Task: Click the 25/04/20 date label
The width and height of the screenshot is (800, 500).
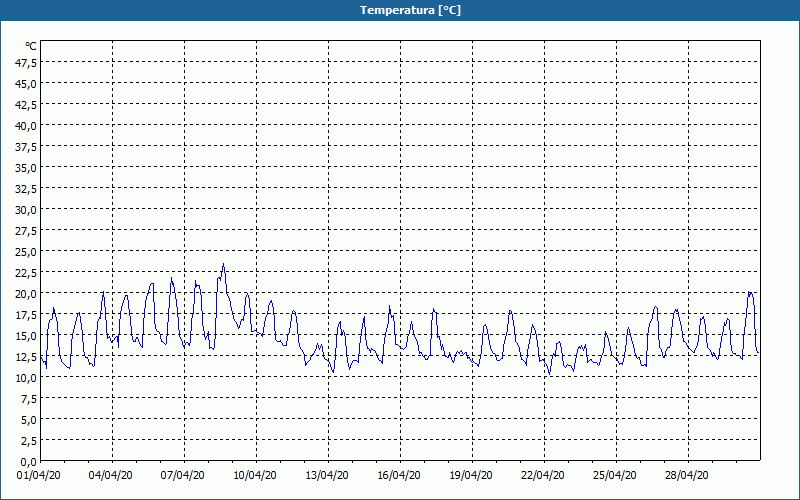Action: 615,476
